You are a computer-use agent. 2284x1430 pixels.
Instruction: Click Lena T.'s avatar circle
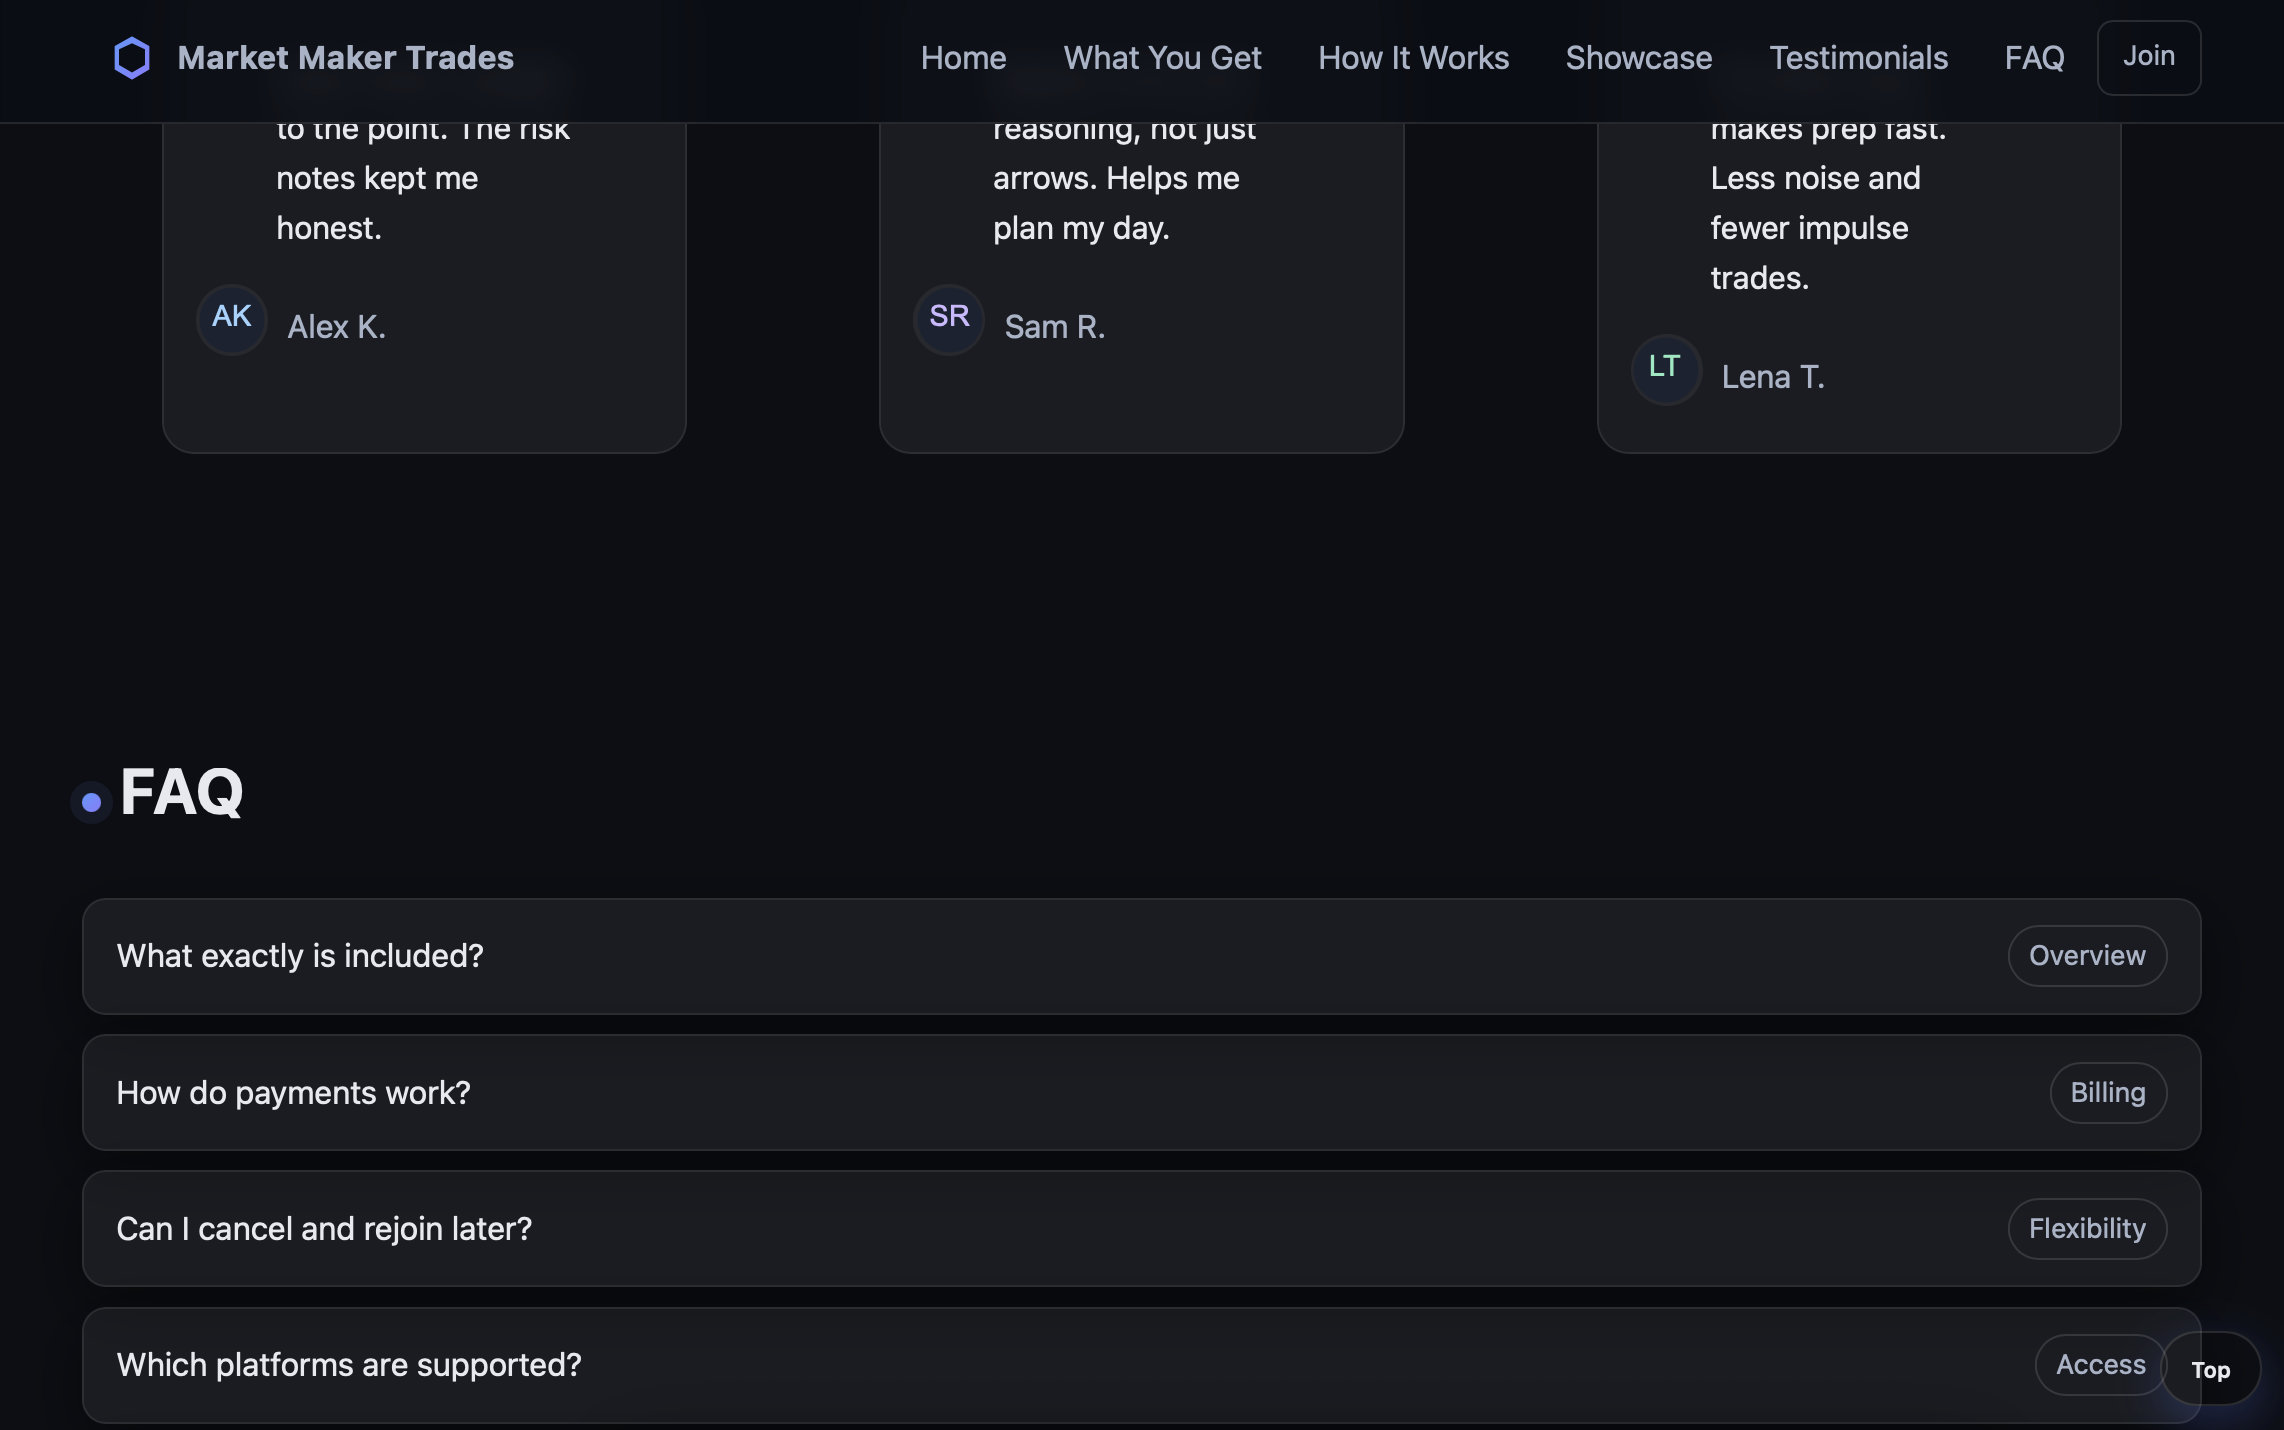[1665, 369]
